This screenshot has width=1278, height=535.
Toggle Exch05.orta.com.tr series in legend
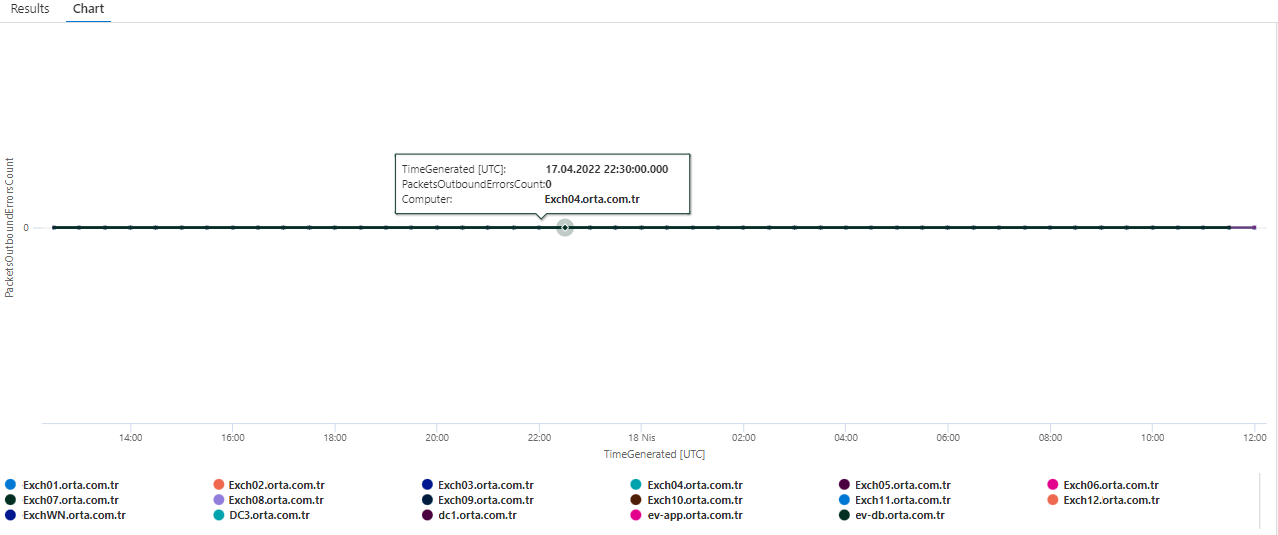[894, 485]
